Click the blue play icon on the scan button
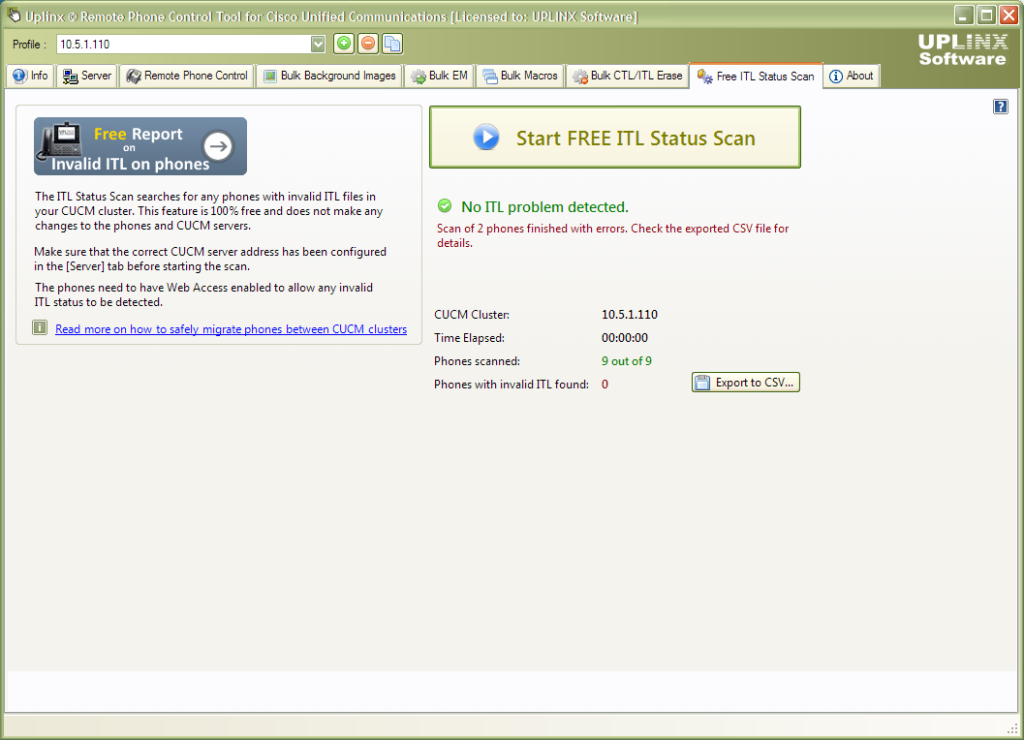 pyautogui.click(x=486, y=138)
